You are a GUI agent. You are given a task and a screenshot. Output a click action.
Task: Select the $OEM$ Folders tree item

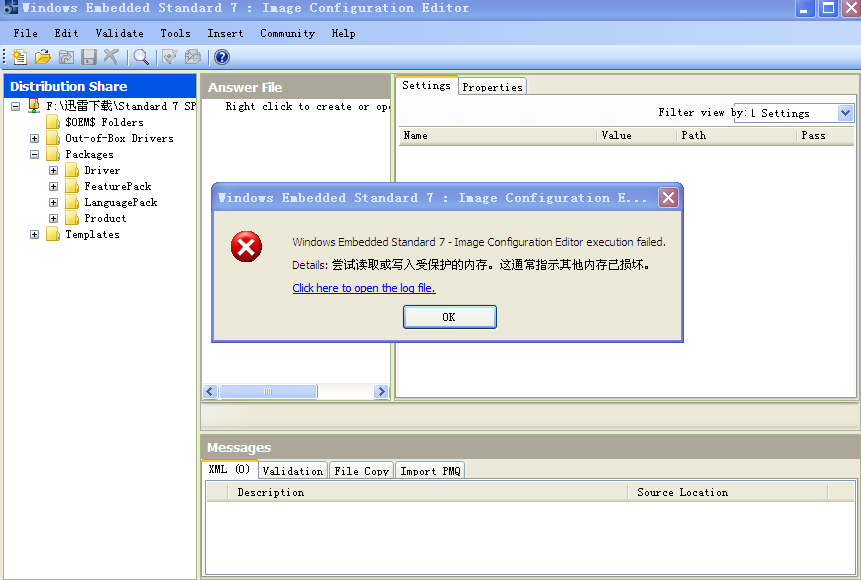point(104,122)
